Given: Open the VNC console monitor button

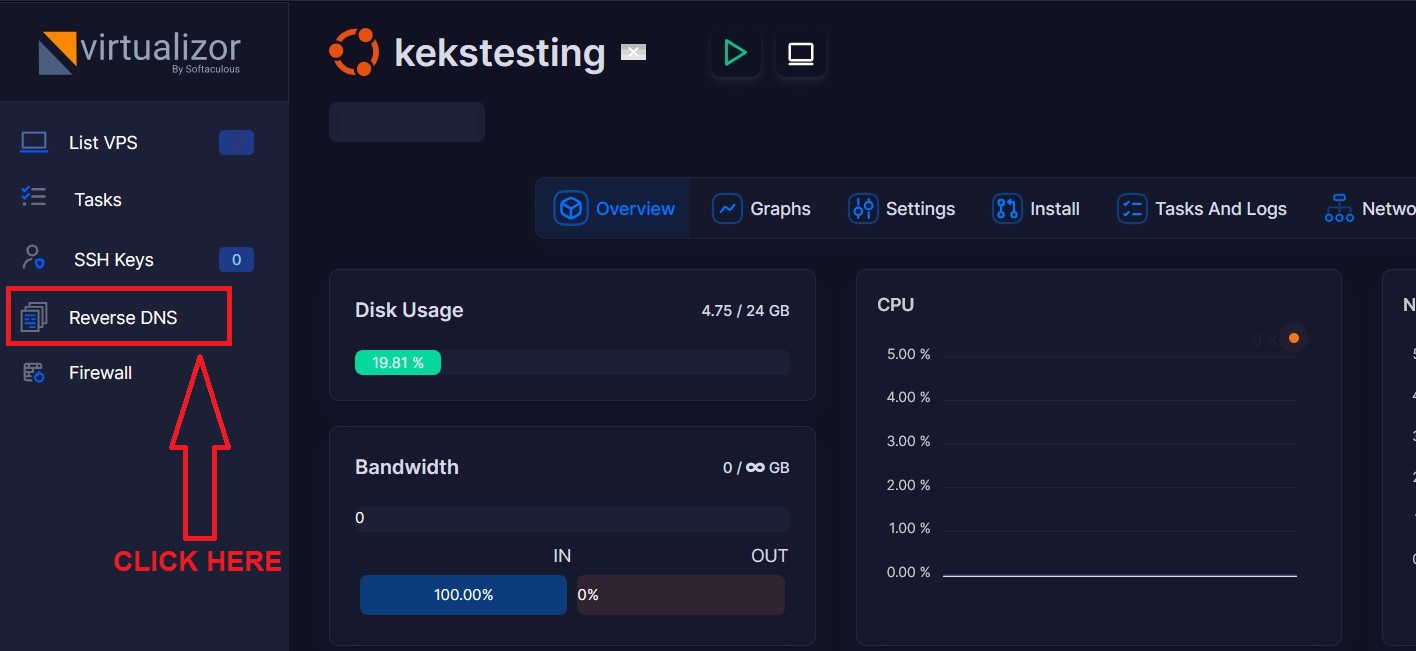Looking at the screenshot, I should 801,53.
